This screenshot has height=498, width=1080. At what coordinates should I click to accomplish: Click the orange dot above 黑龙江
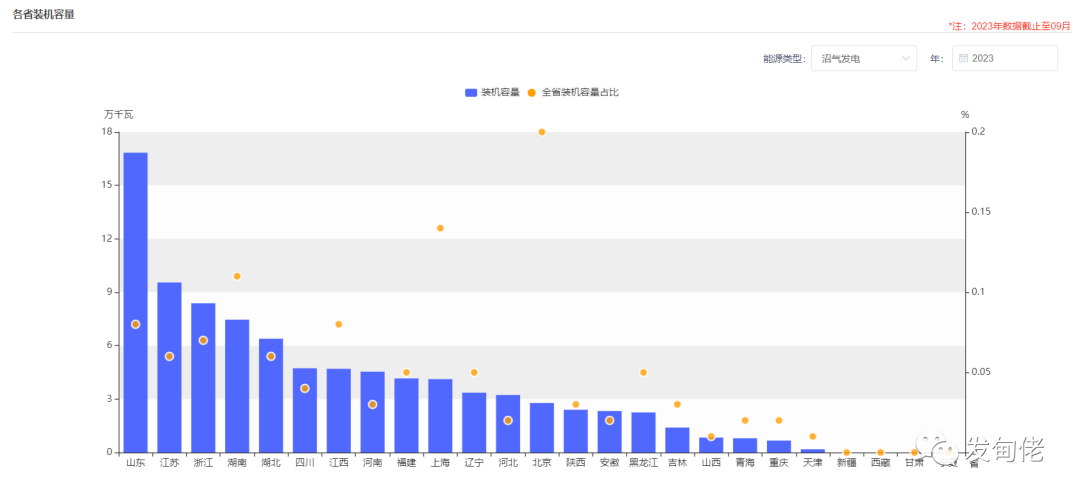[643, 372]
